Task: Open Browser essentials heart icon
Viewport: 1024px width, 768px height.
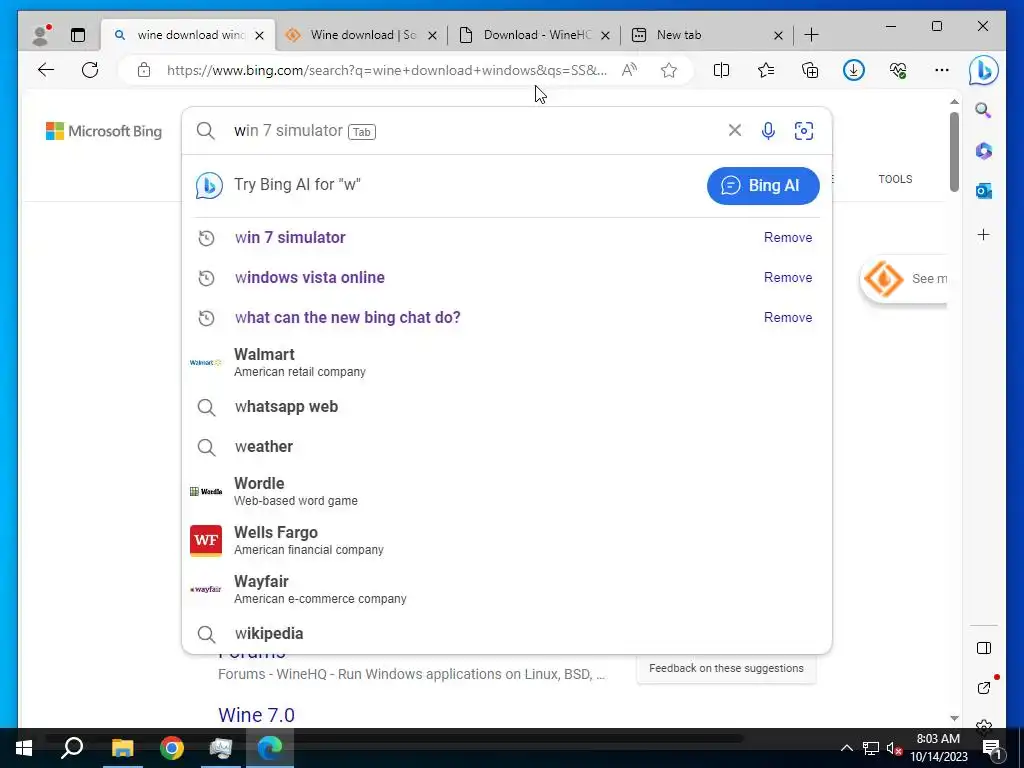Action: click(898, 70)
